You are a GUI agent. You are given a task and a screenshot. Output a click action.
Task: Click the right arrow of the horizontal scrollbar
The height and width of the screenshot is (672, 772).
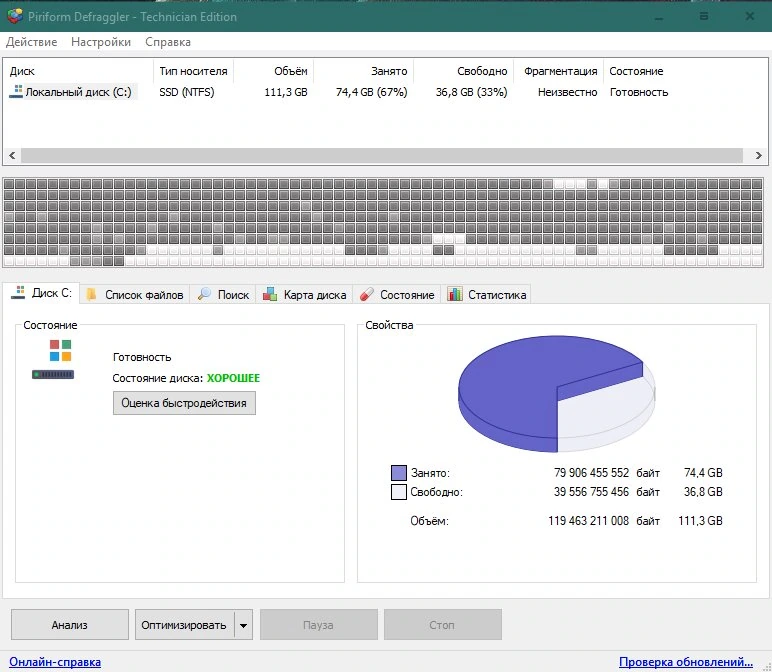759,156
